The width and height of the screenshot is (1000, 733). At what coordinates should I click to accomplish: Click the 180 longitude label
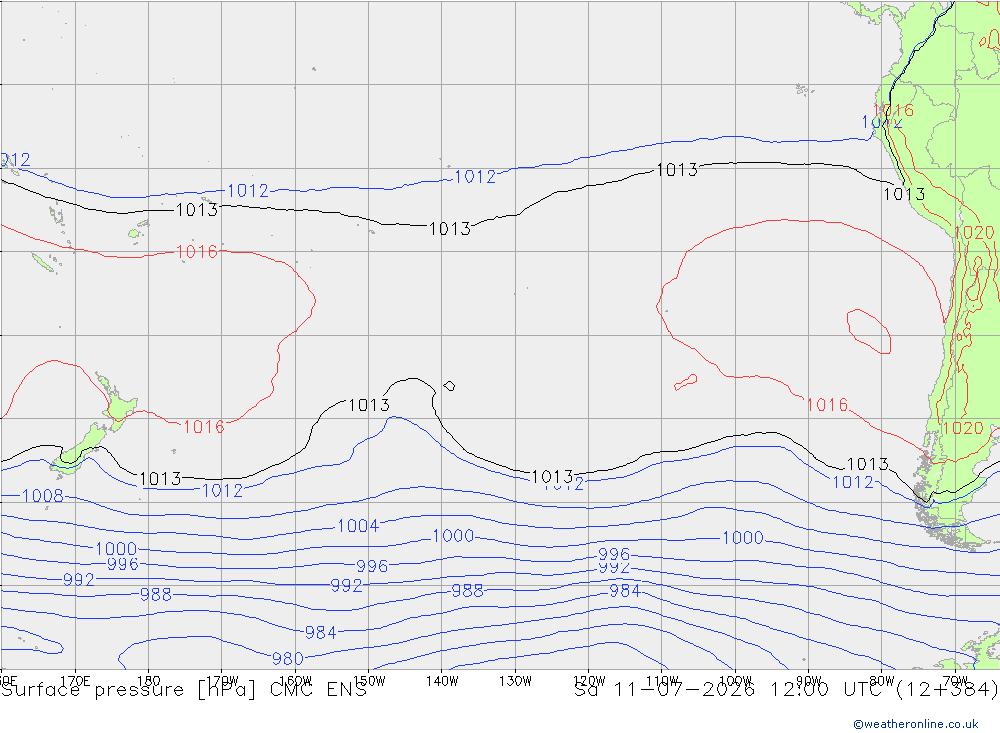[x=149, y=681]
